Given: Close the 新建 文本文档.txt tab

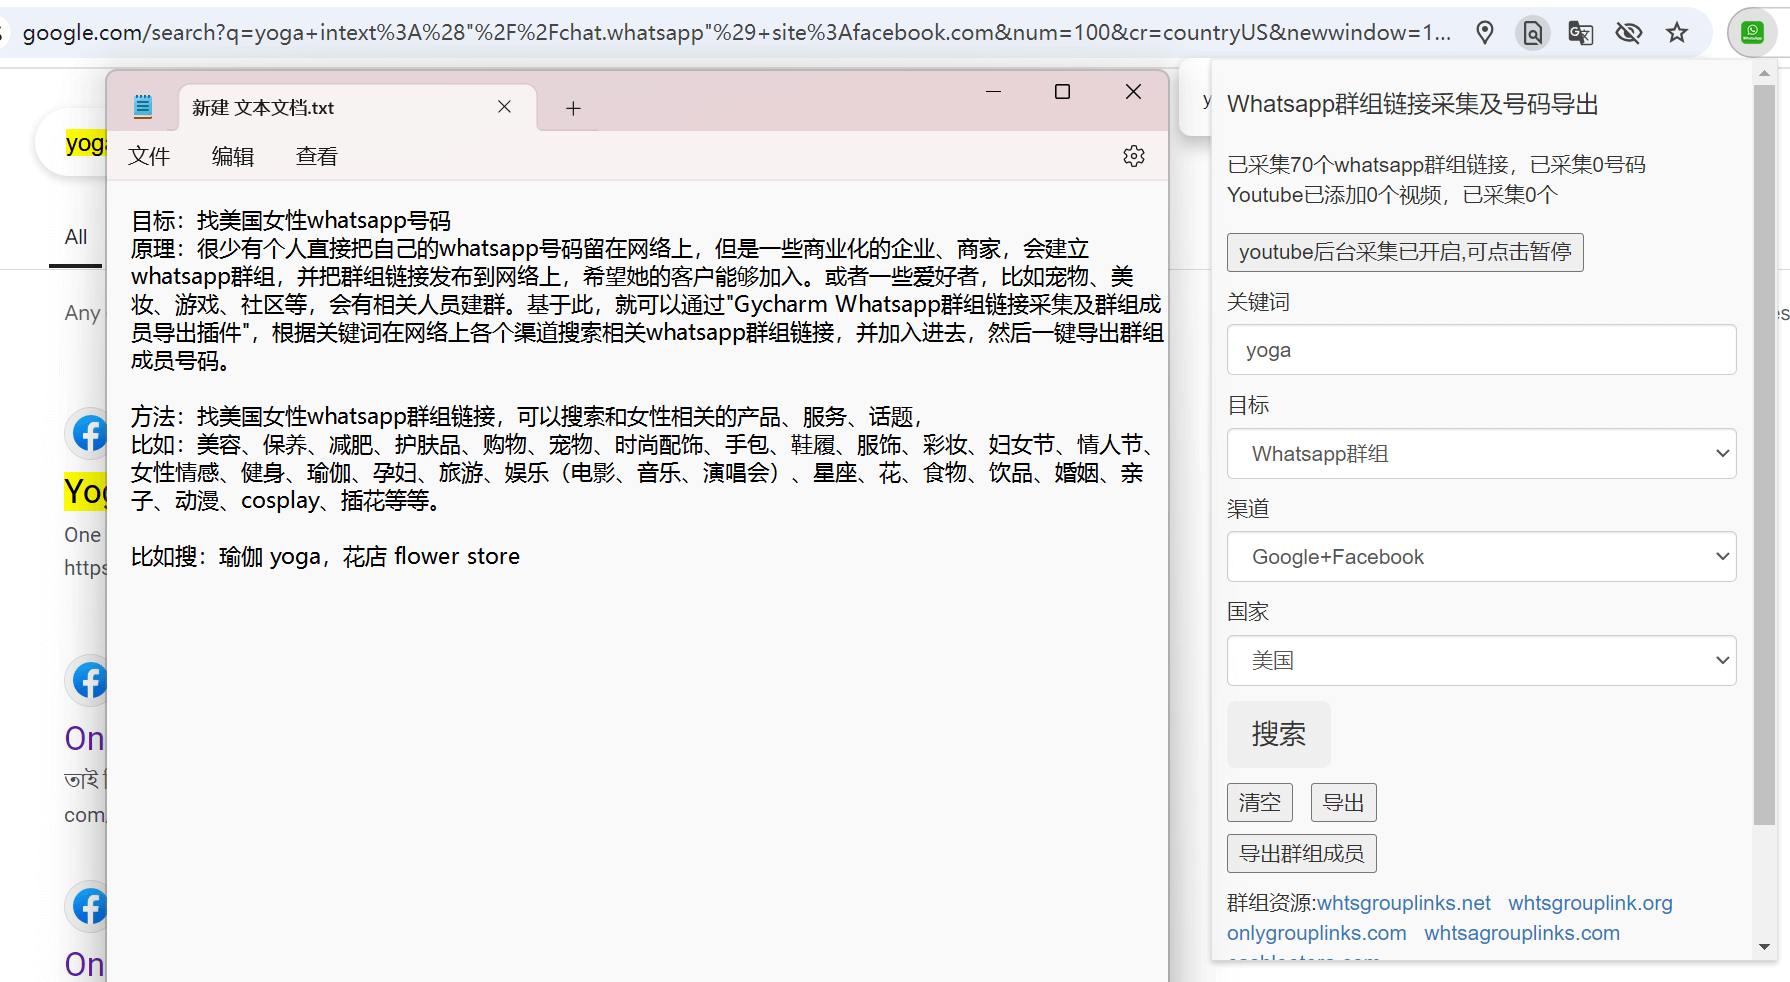Looking at the screenshot, I should tap(505, 107).
